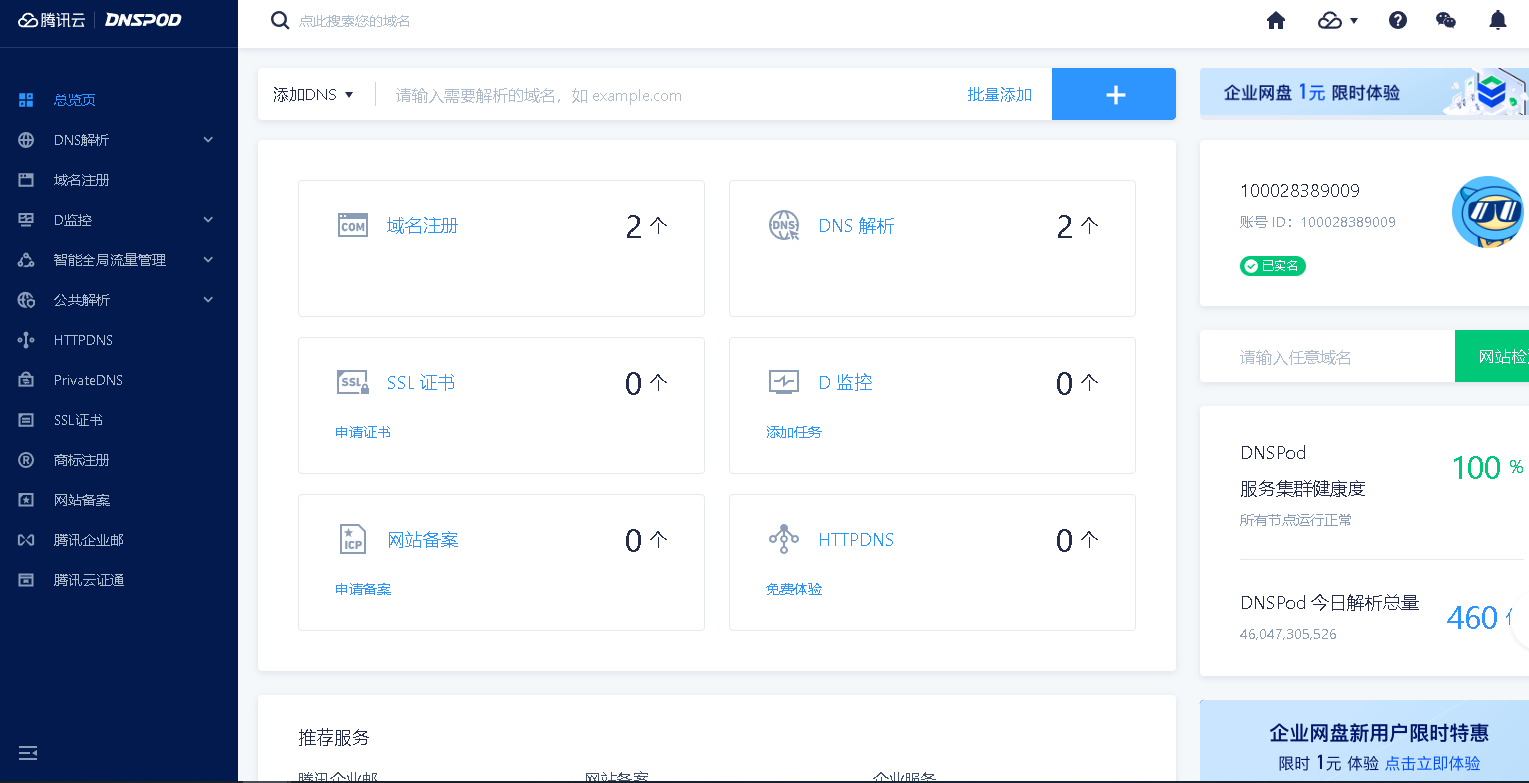1529x783 pixels.
Task: Click the 企业网盘 1元 限时体验 banner
Action: pos(1364,93)
